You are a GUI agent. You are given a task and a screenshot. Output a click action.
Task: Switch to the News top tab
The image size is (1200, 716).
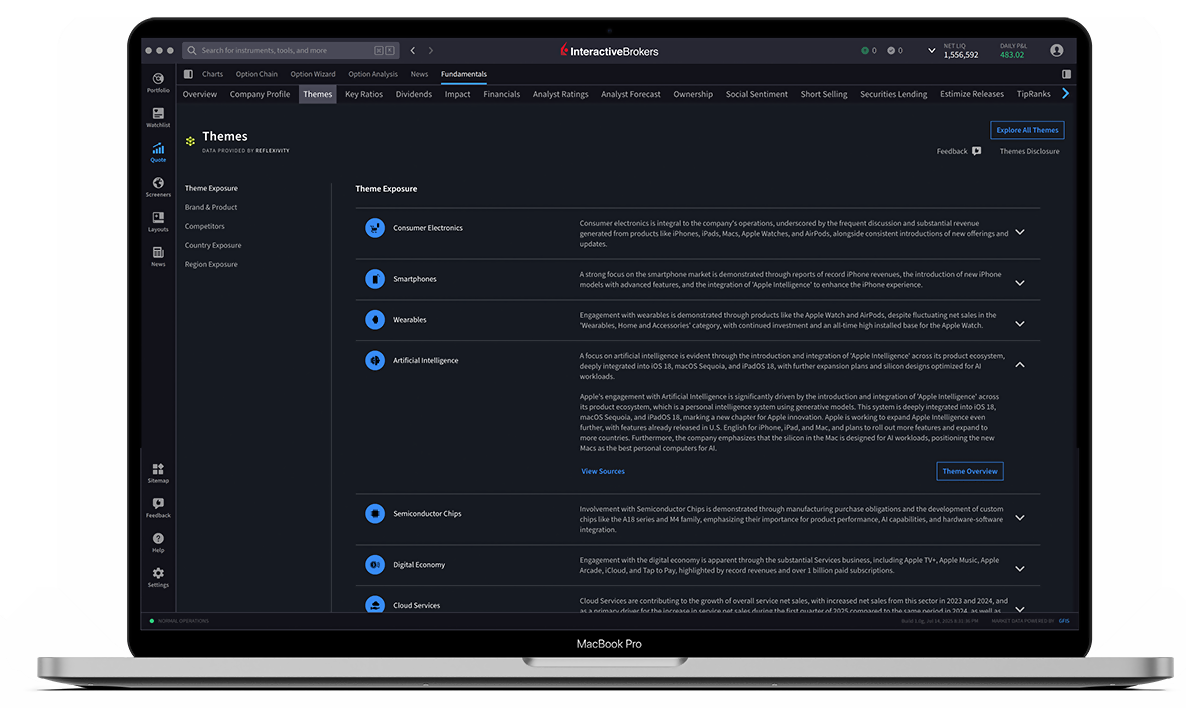point(419,74)
